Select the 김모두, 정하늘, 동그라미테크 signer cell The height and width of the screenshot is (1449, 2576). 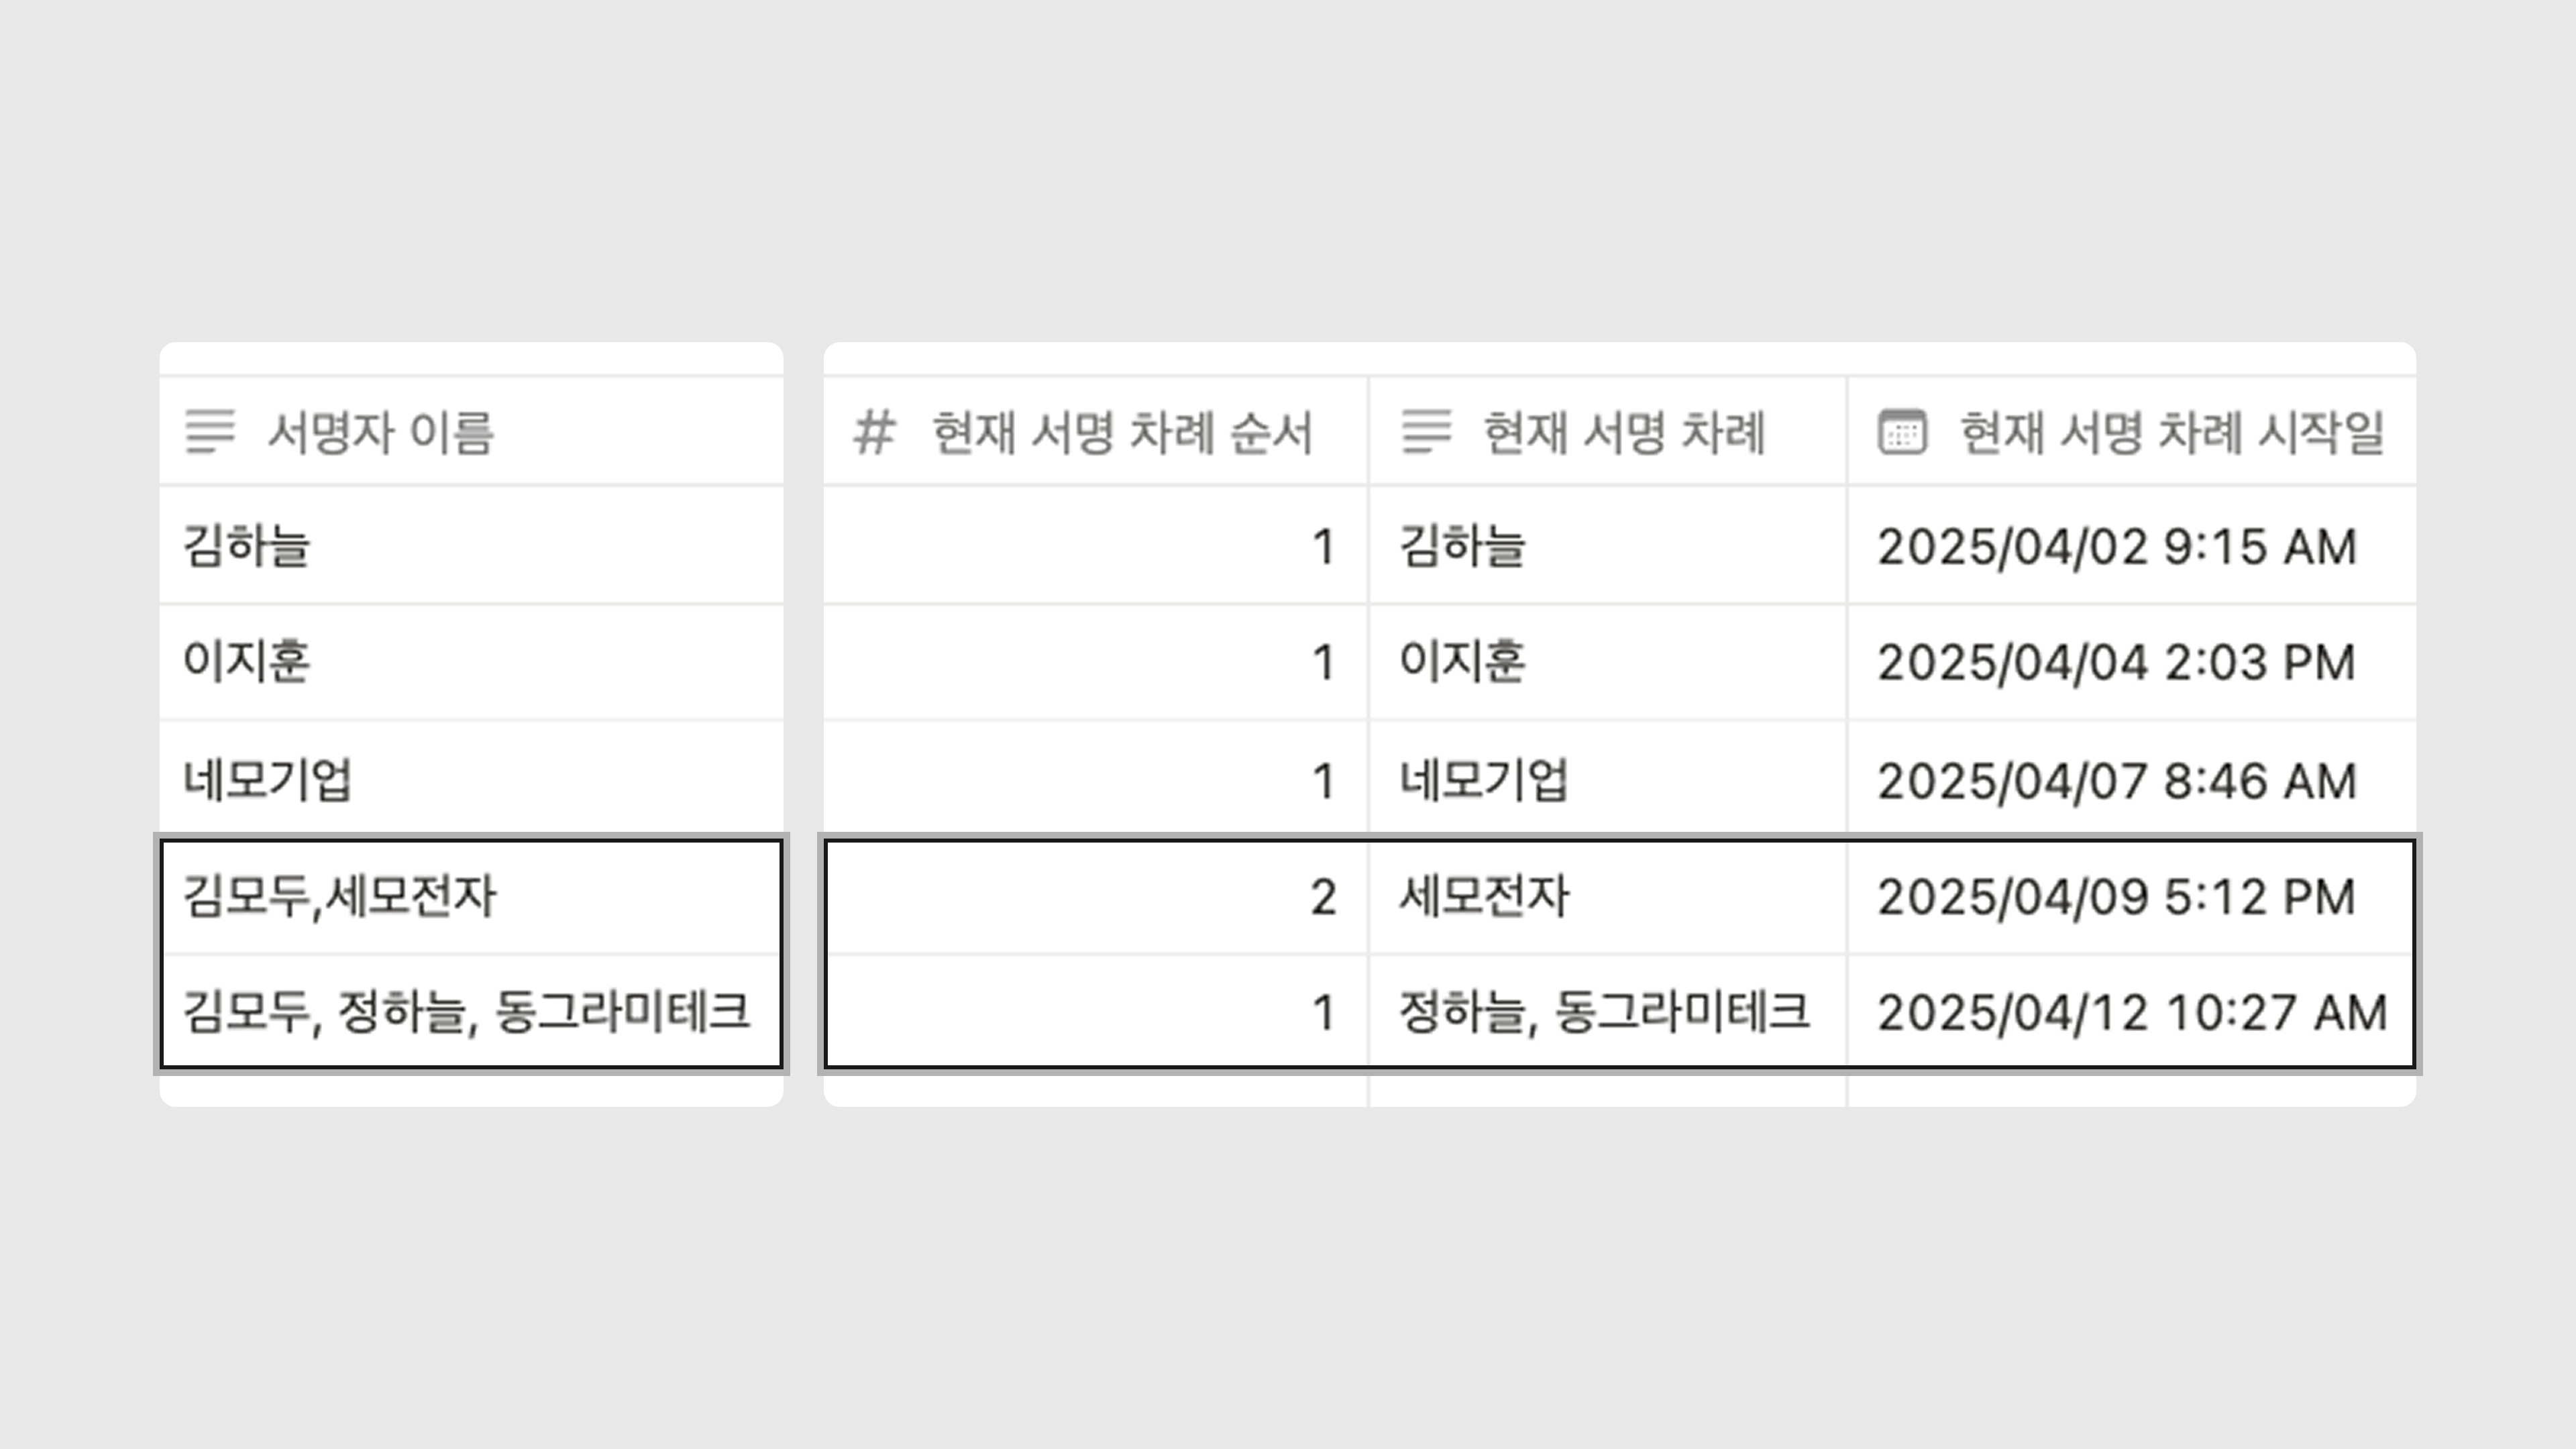[x=466, y=1012]
